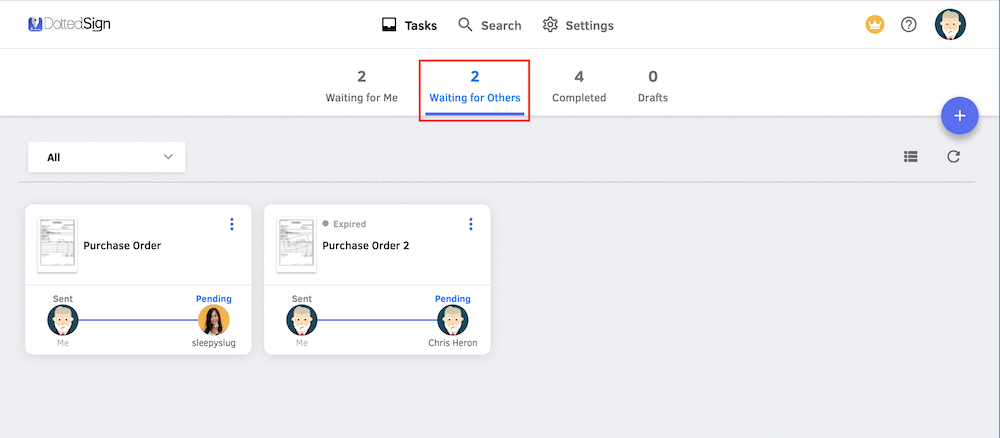Refresh the task list
This screenshot has width=1000, height=438.
coord(954,156)
